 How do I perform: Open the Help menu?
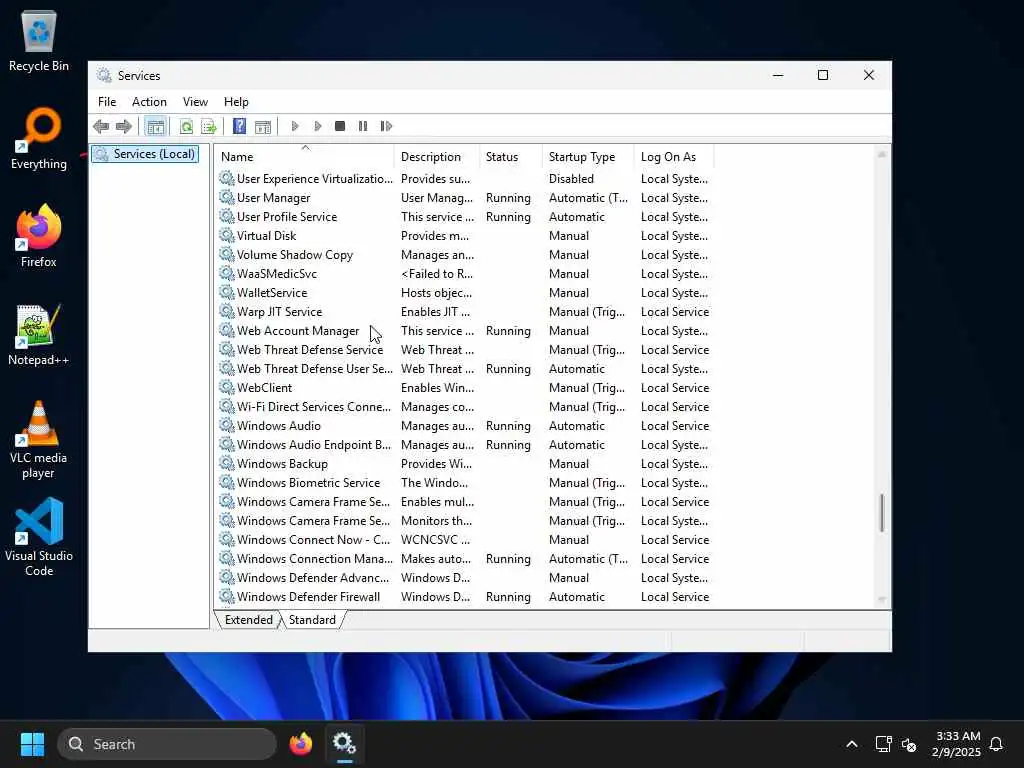(x=236, y=102)
